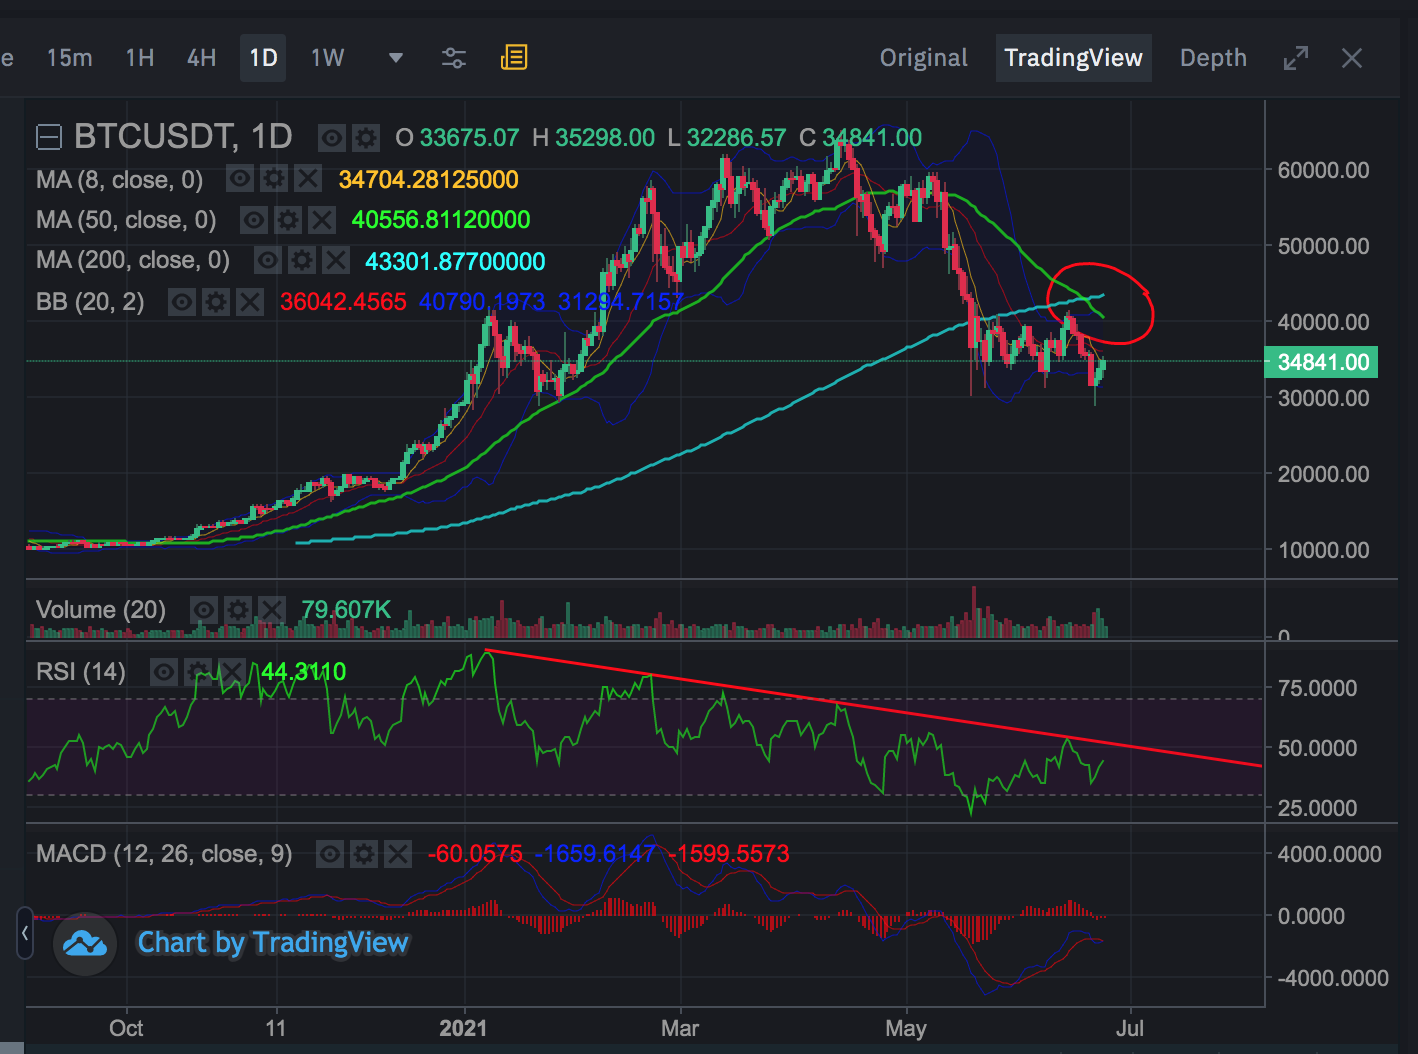Open MA 8 settings gear
The height and width of the screenshot is (1054, 1418).
pyautogui.click(x=274, y=179)
